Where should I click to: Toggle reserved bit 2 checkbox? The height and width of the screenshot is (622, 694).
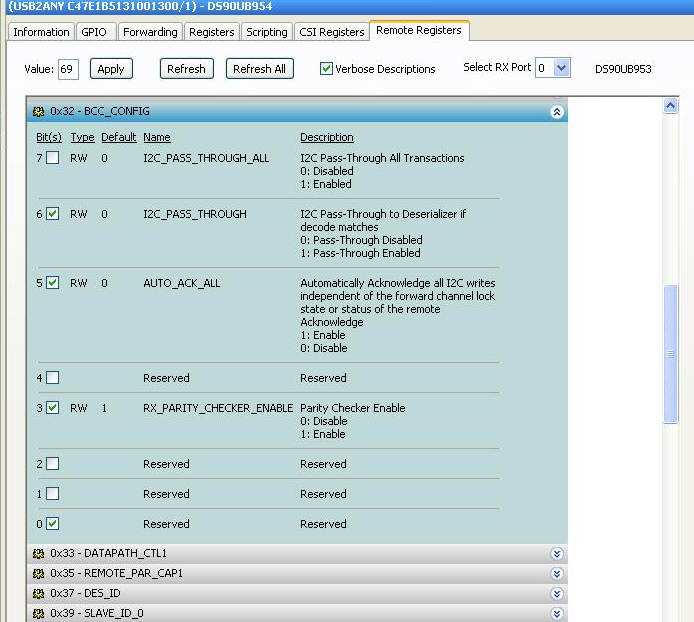tap(53, 464)
